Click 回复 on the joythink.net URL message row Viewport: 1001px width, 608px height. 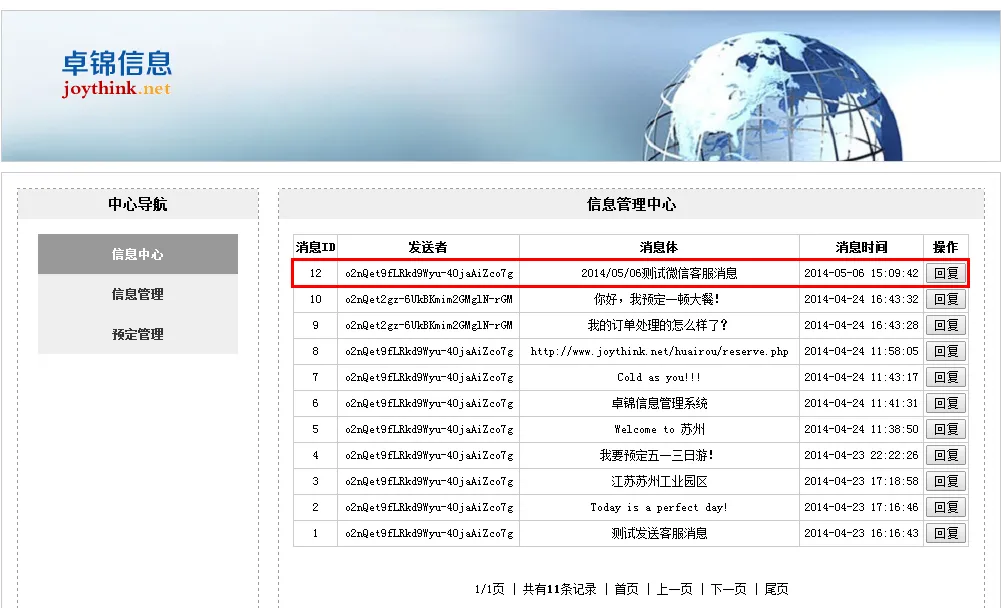pyautogui.click(x=945, y=351)
